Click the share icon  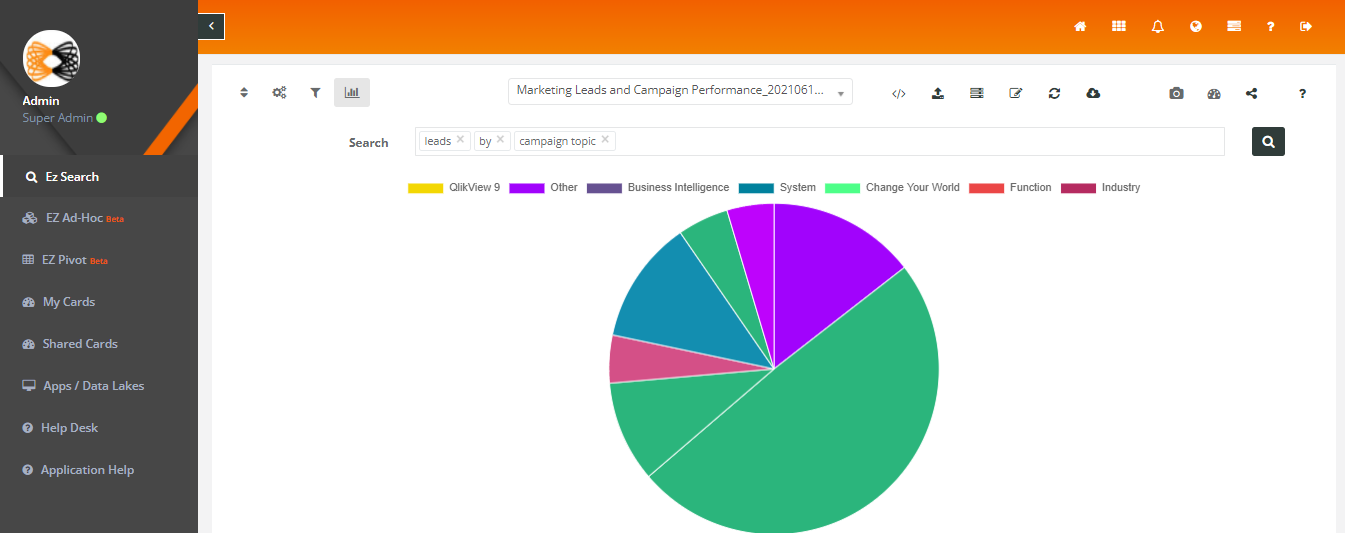[x=1252, y=93]
